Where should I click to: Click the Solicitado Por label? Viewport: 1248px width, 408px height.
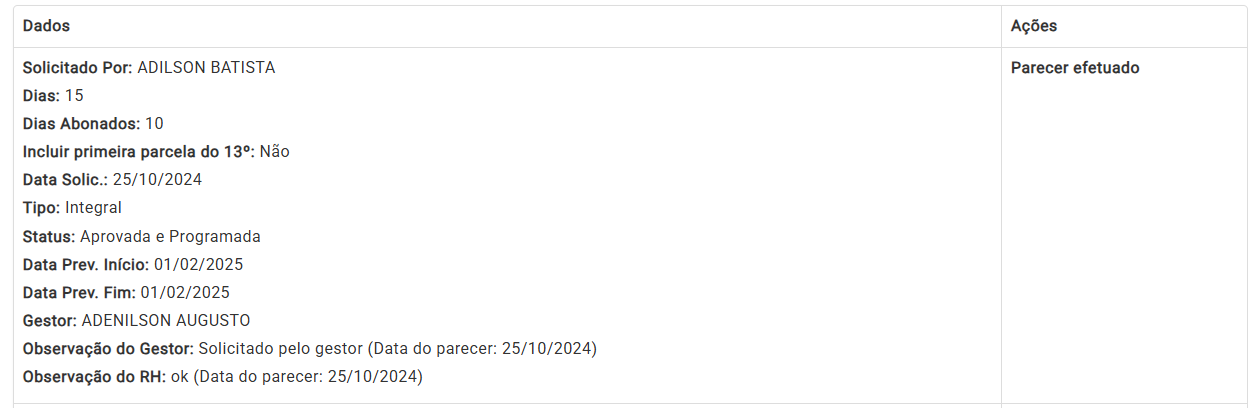tap(77, 68)
